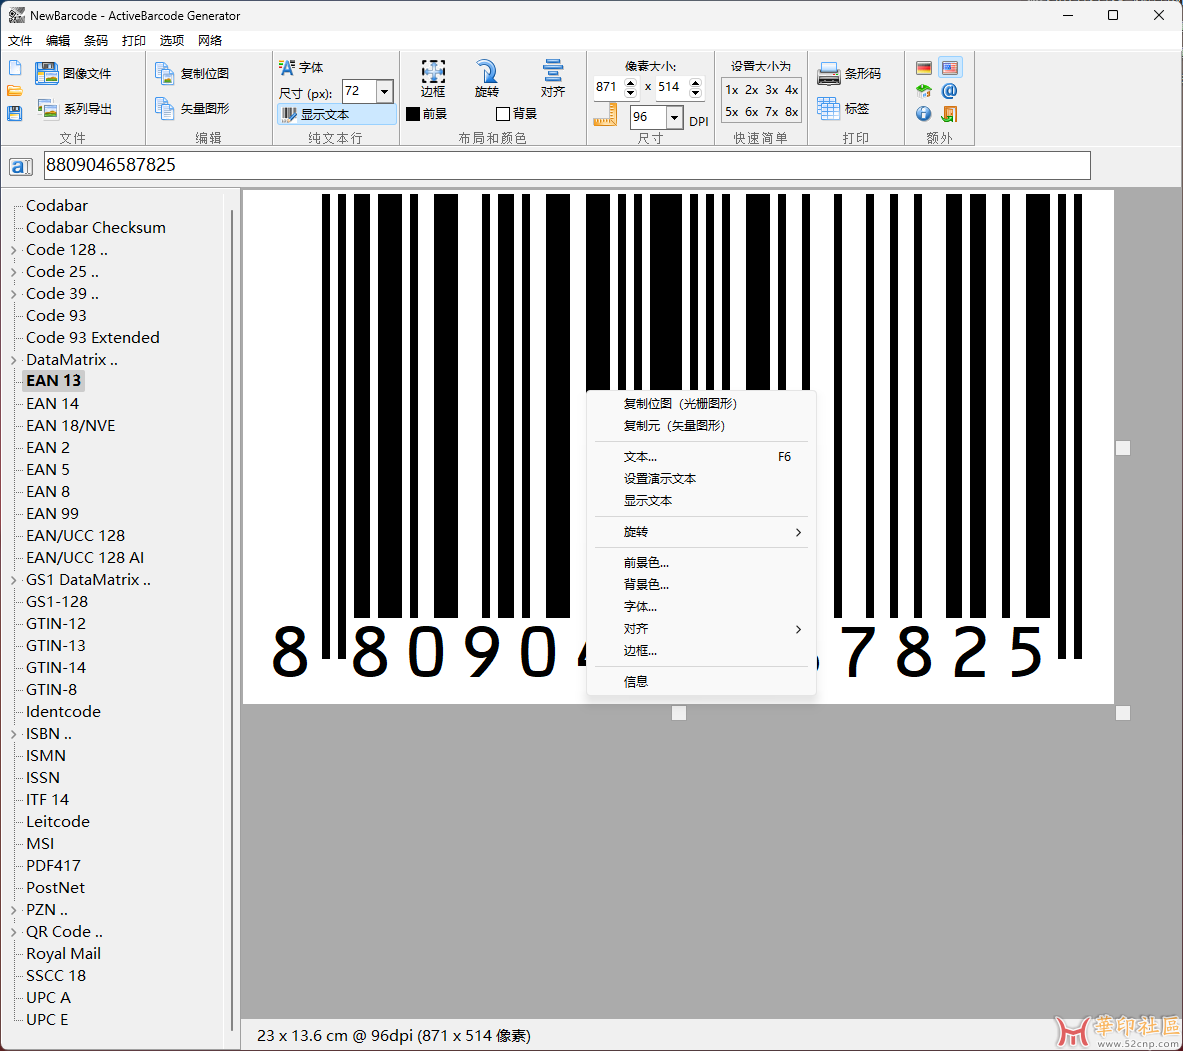Viewport: 1183px width, 1051px height.
Task: Toggle the 显示文本 show text button
Action: click(336, 115)
